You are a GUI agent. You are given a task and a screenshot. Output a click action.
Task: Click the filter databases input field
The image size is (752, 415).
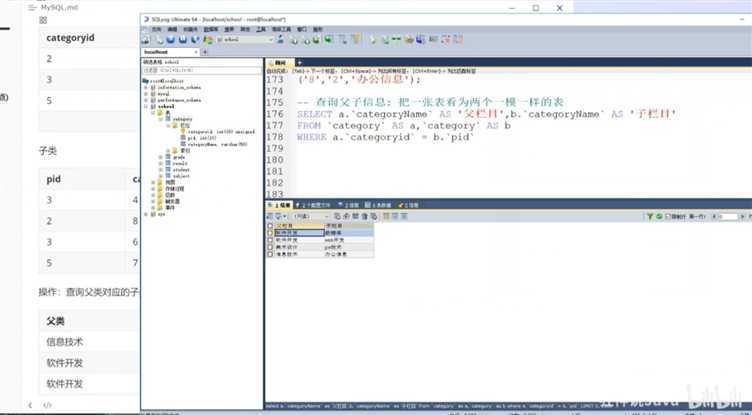201,70
